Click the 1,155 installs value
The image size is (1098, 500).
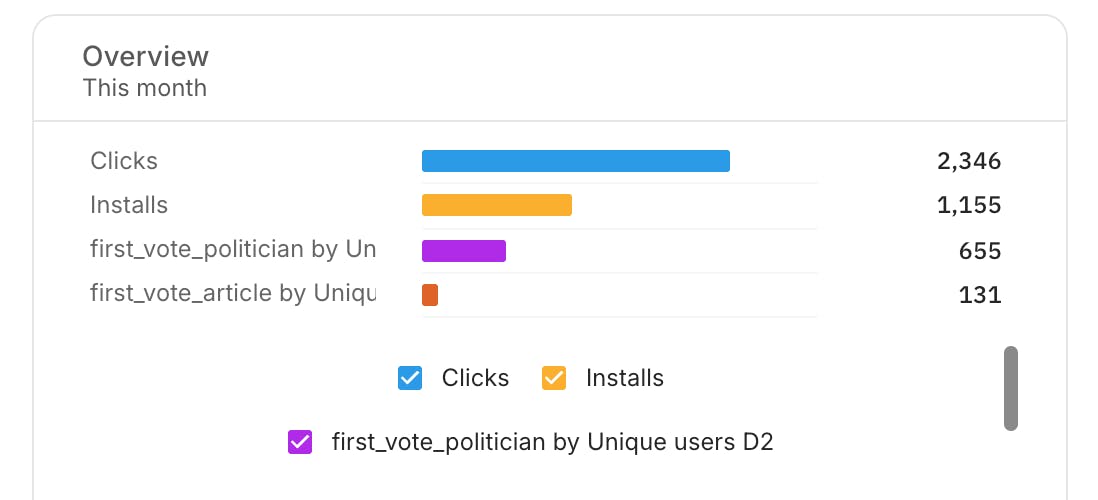(969, 206)
